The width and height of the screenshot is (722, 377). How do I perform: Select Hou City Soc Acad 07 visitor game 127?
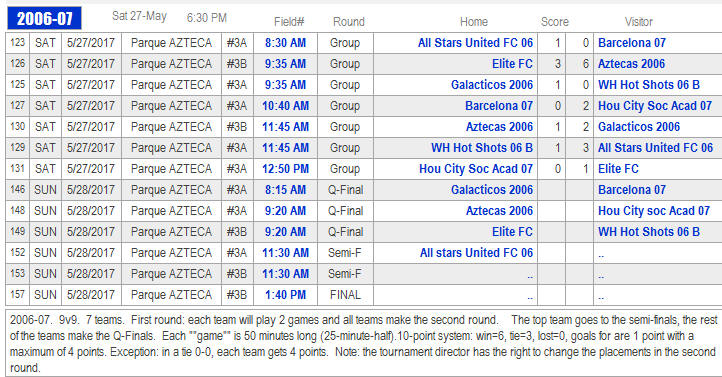pos(655,106)
